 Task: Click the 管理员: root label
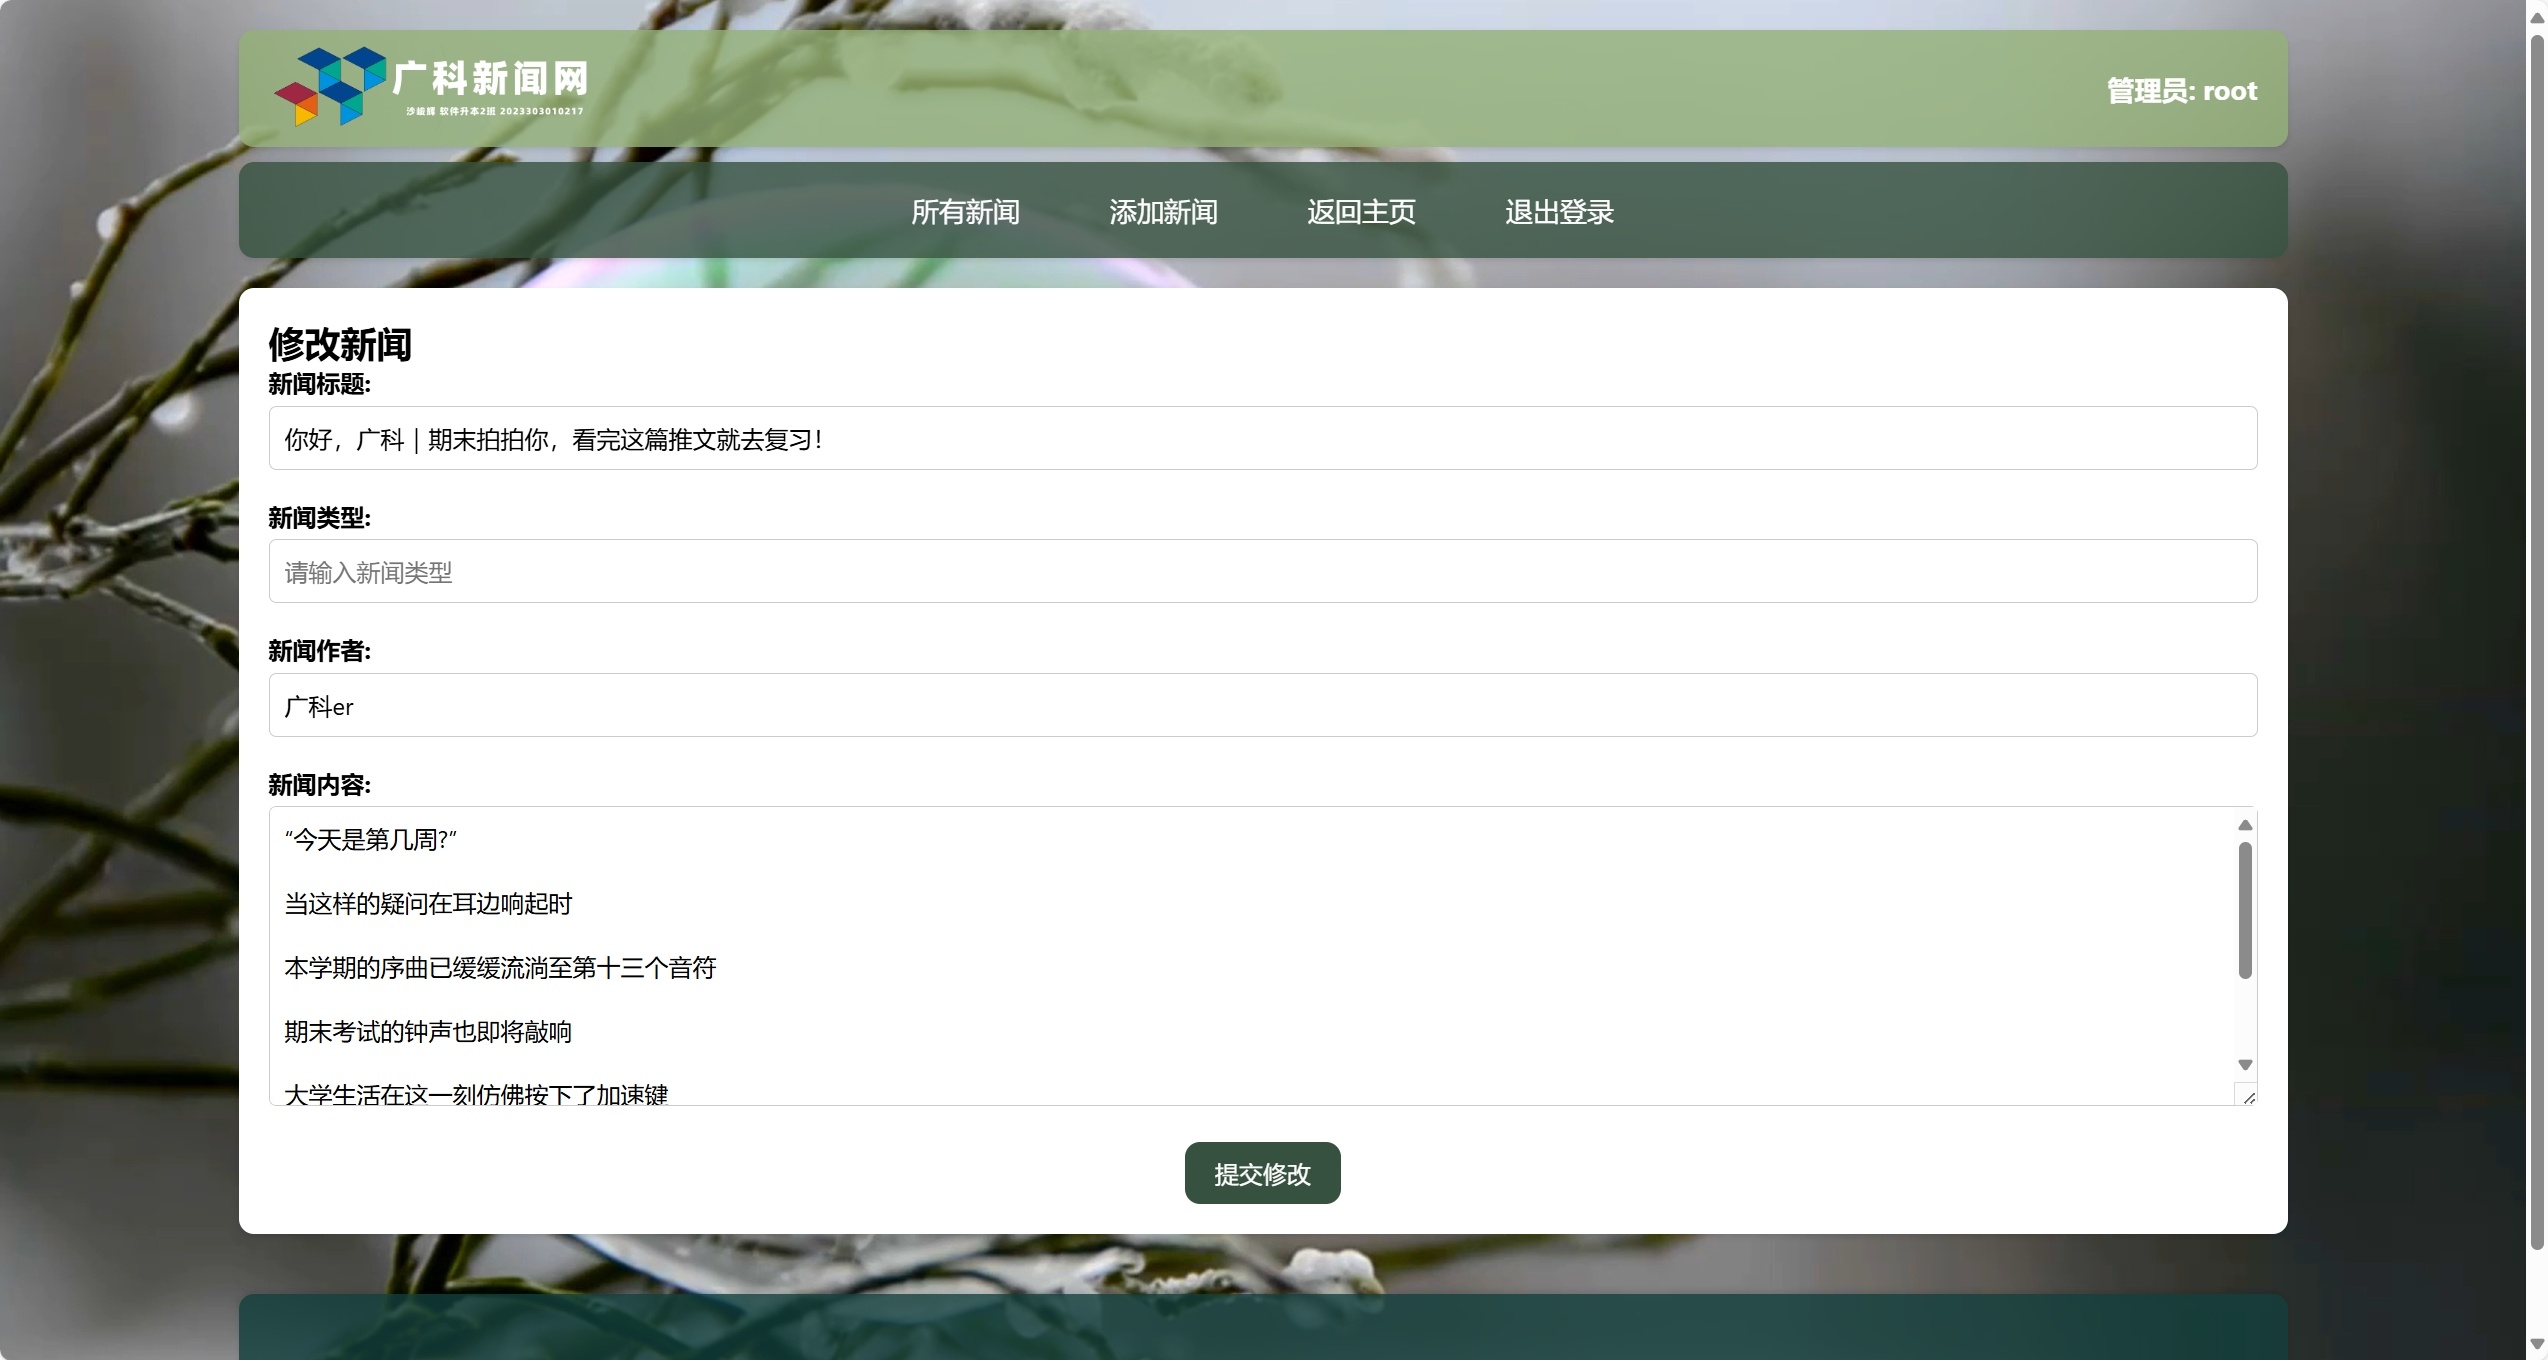(x=2181, y=91)
